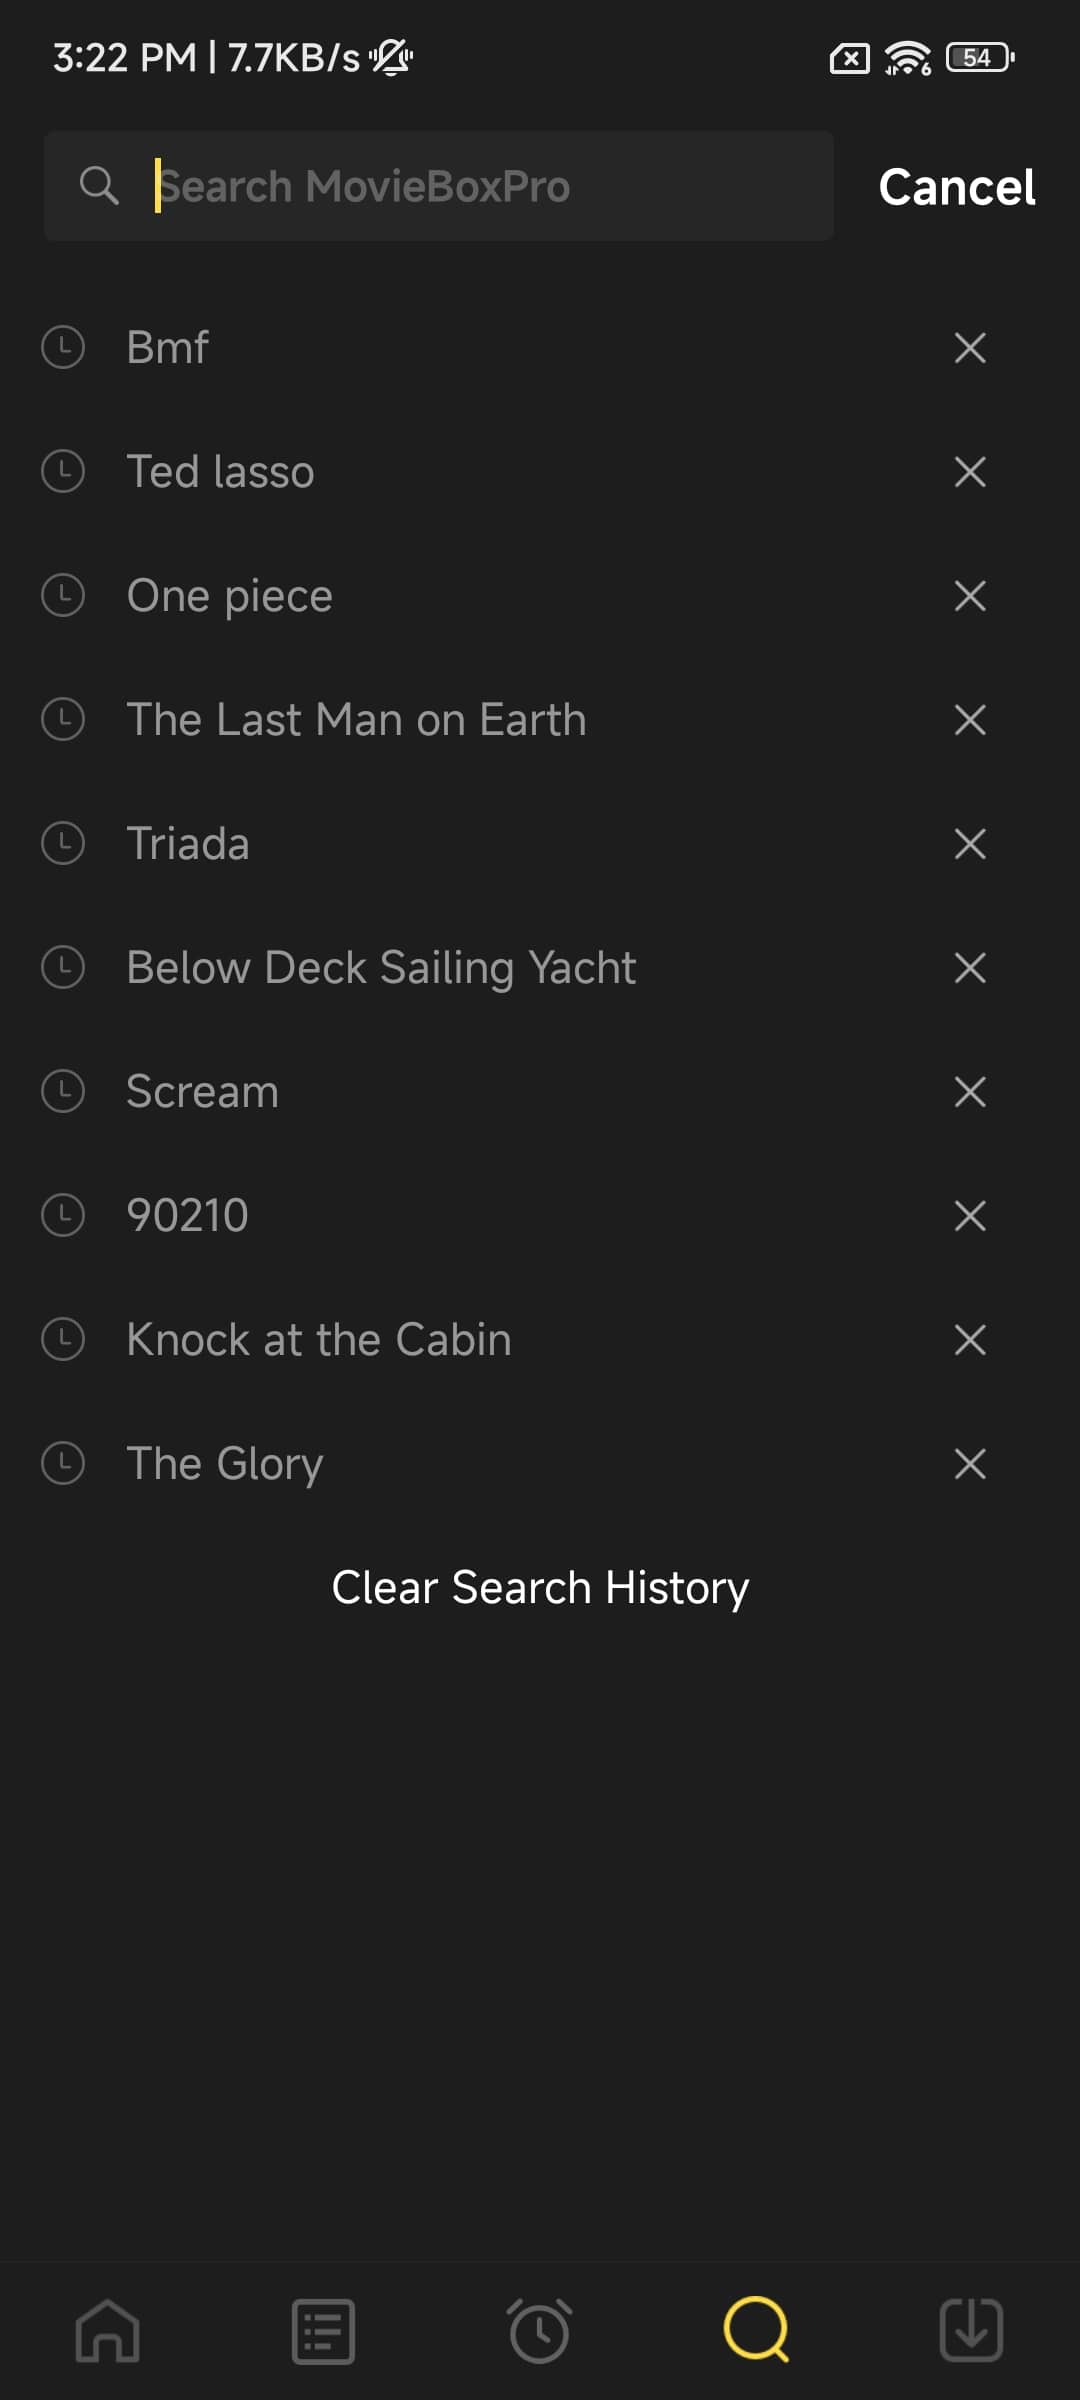Tap the clock icon beside 'Scream'

click(x=63, y=1092)
